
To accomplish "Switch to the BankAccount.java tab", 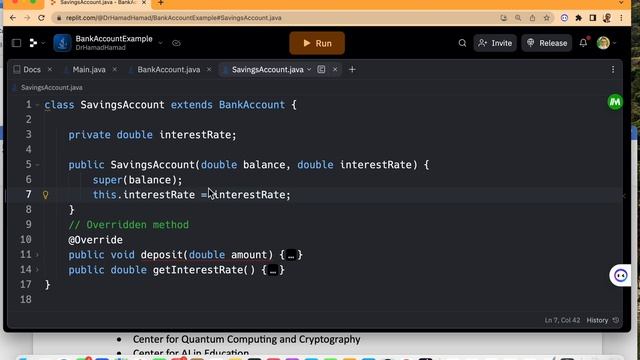I will click(x=169, y=69).
